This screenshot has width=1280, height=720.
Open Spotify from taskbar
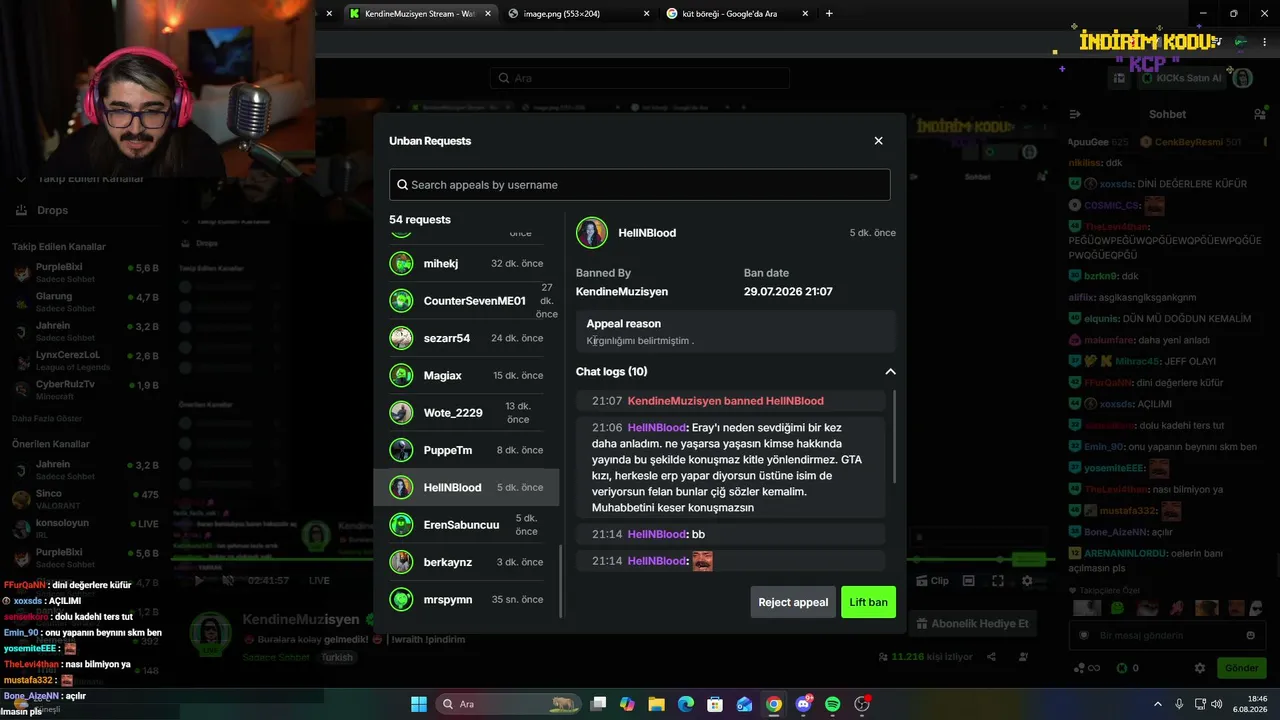833,704
